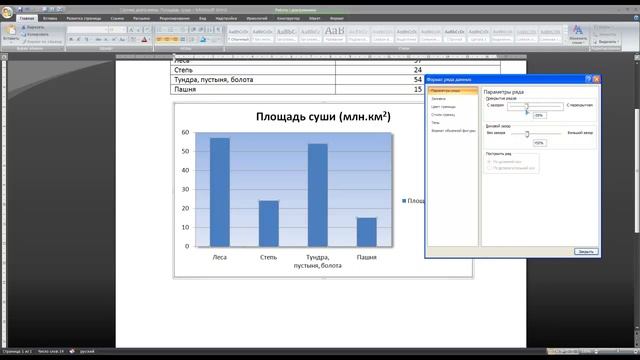This screenshot has width=640, height=360.
Task: Click the paragraph shading bucket icon
Action: tap(202, 40)
